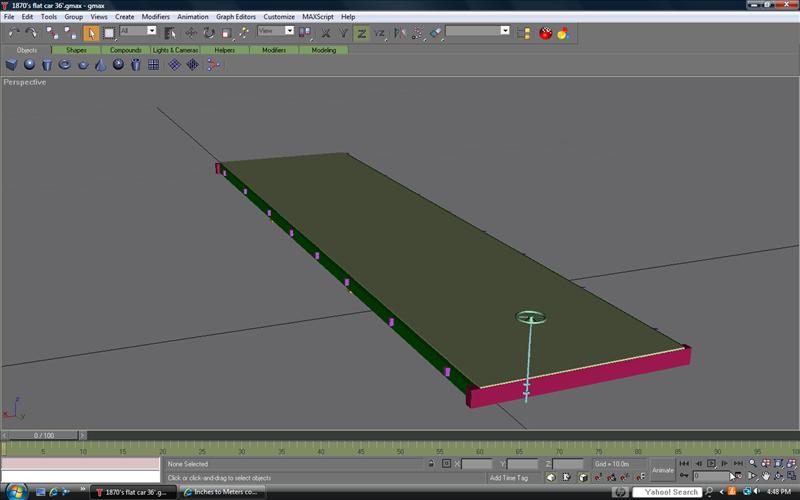Toggle the selection lock padlock

click(431, 464)
